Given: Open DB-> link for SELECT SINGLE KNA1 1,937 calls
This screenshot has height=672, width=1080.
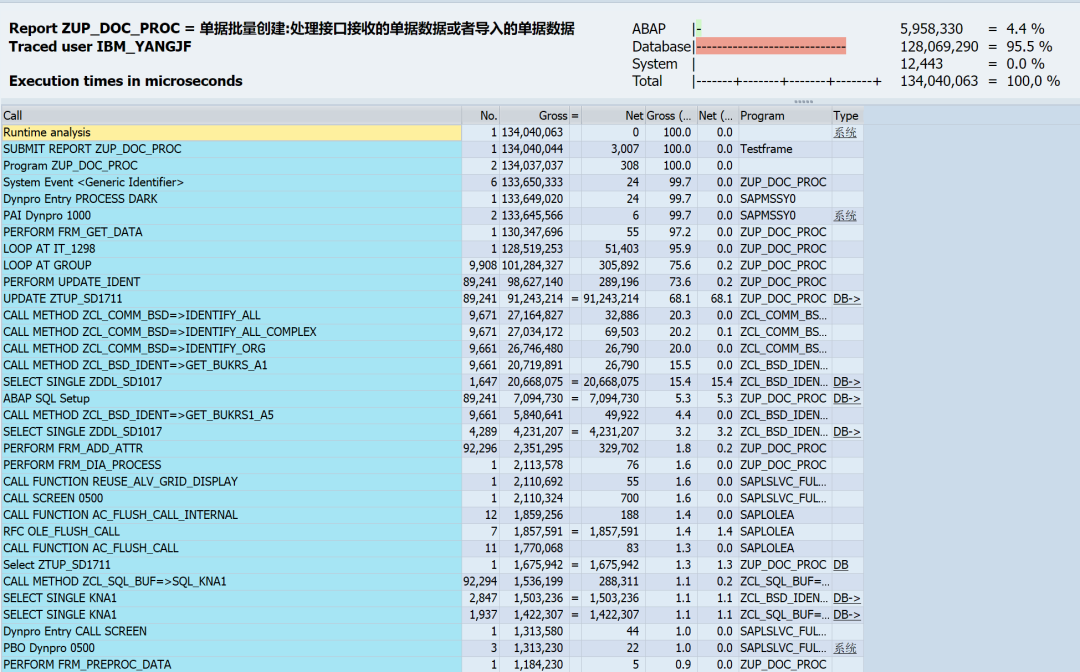Looking at the screenshot, I should tap(847, 615).
